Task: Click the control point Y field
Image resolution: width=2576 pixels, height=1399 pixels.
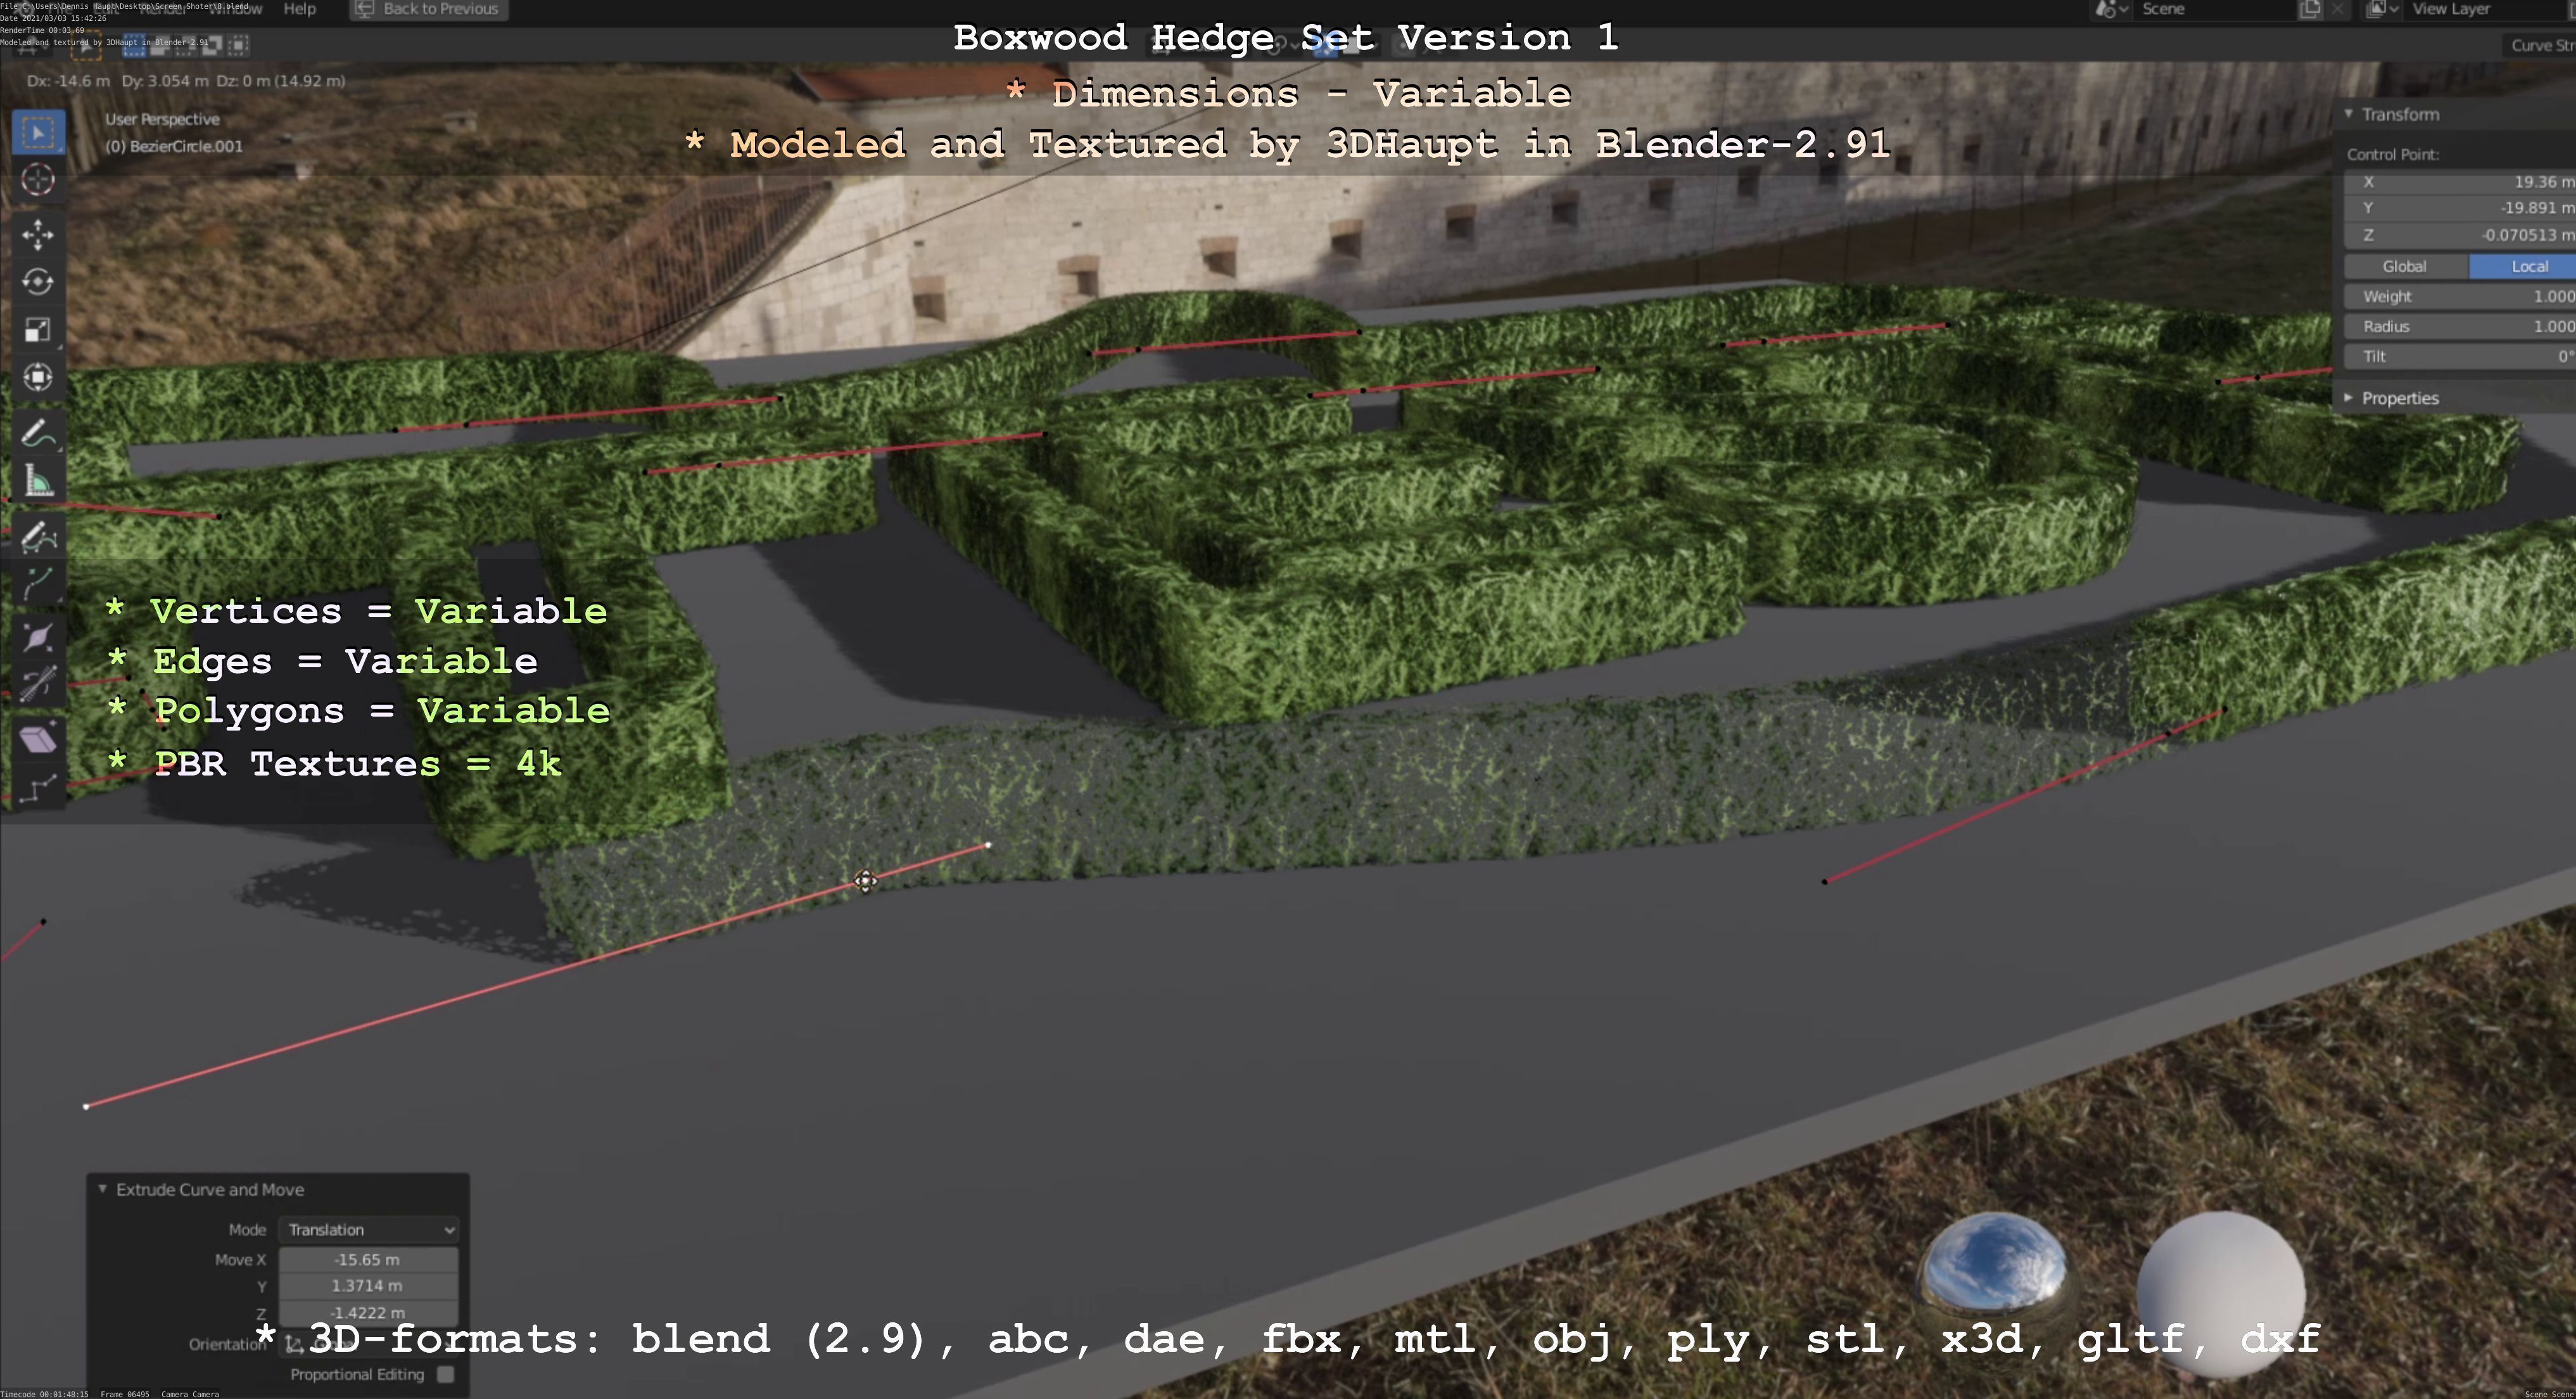Action: tap(2460, 208)
